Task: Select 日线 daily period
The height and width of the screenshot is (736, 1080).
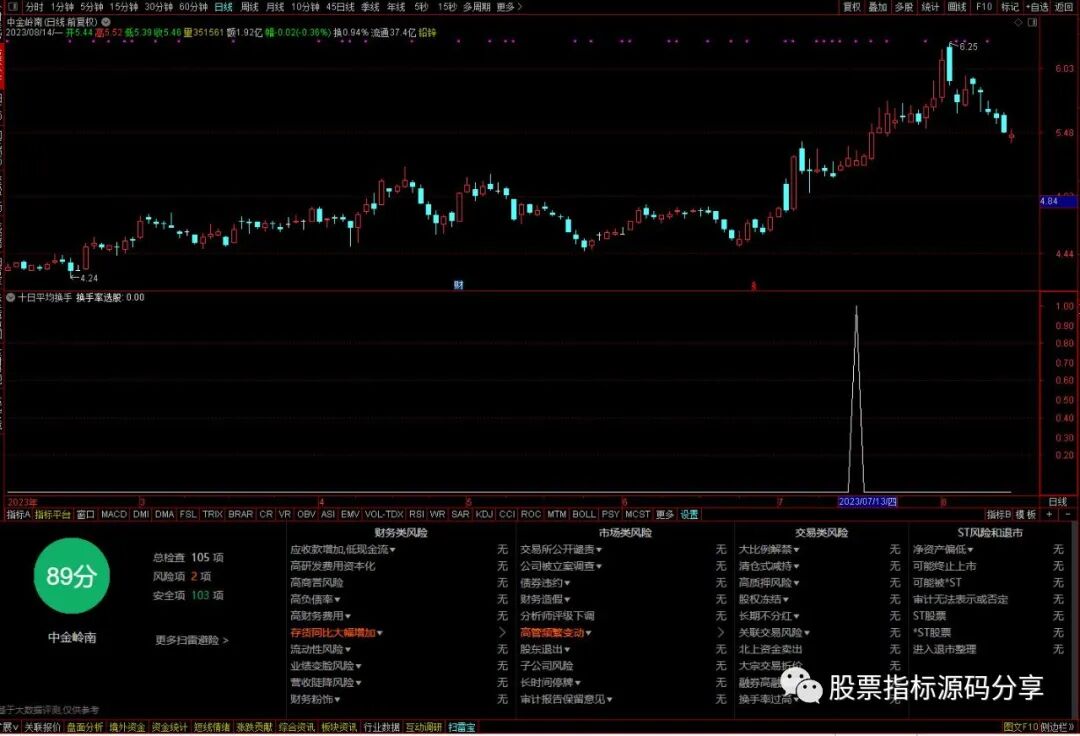Action: pyautogui.click(x=223, y=7)
